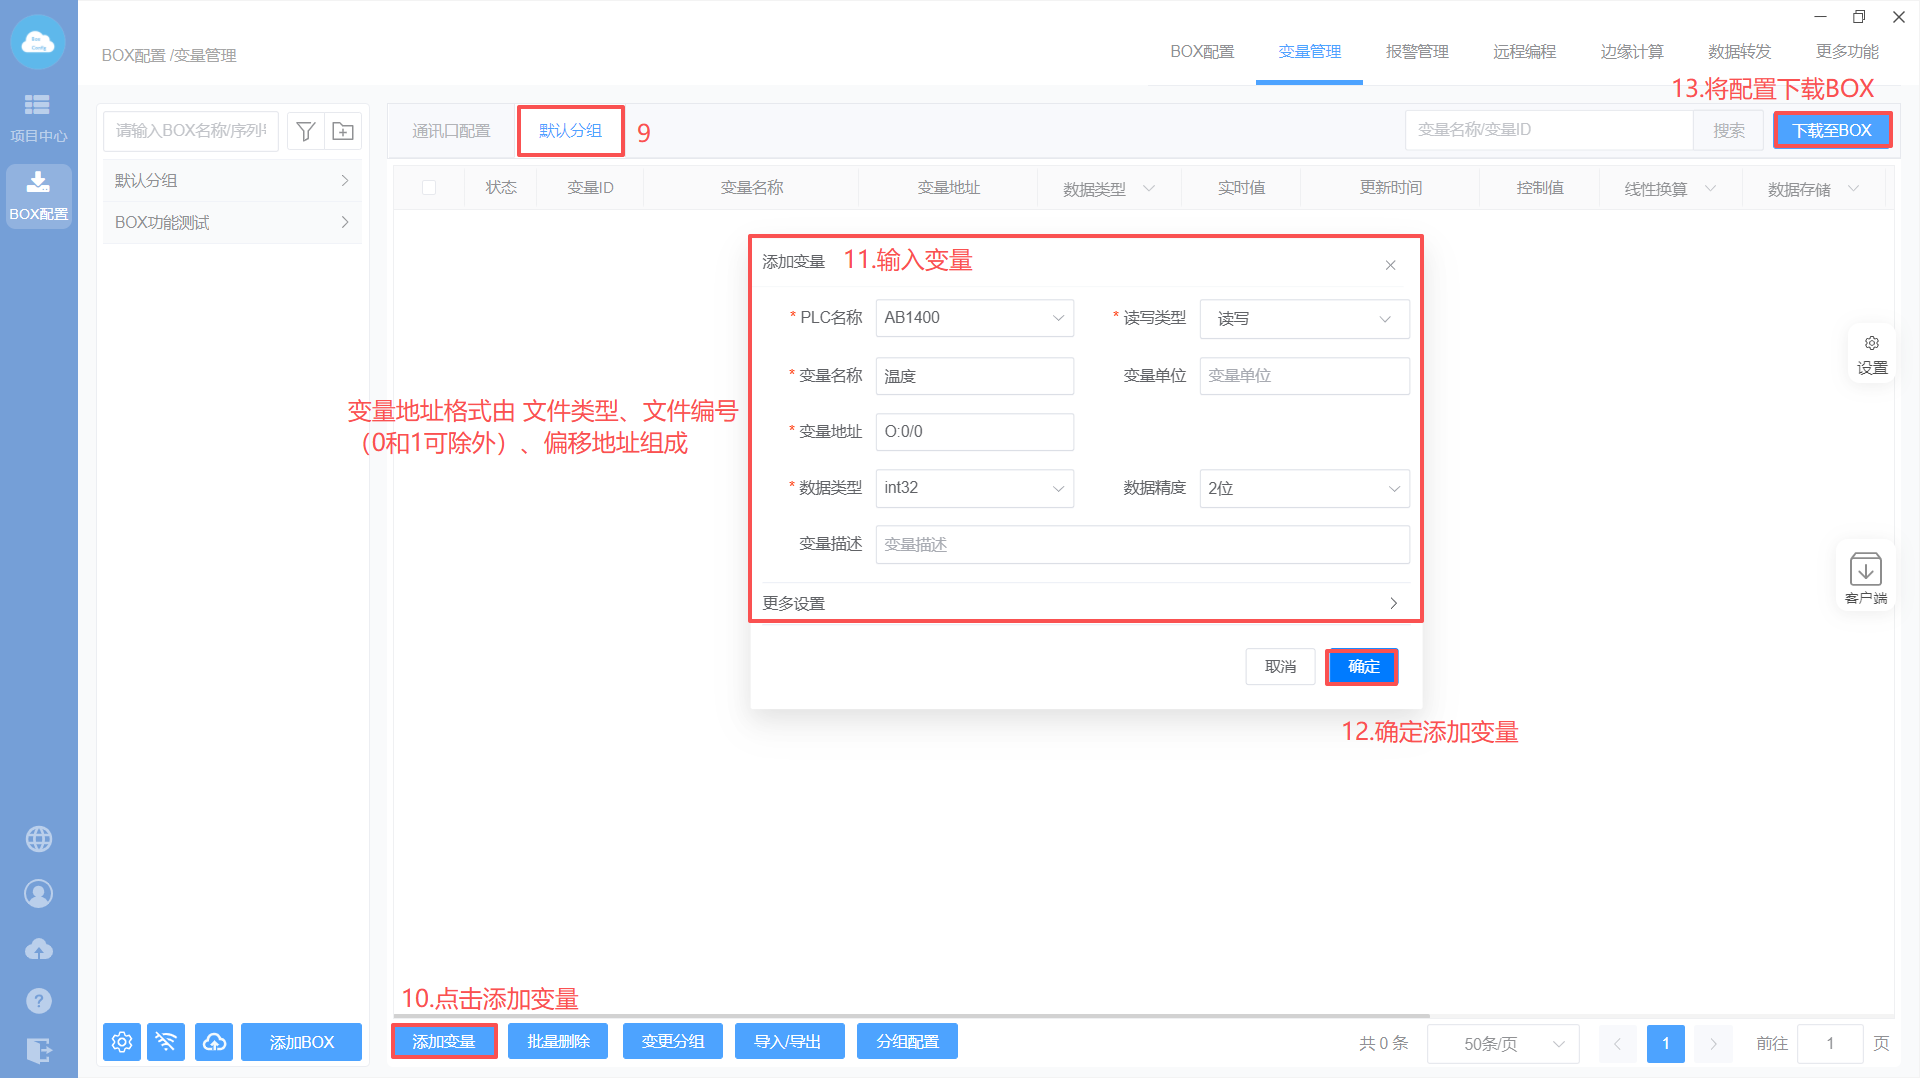Open the settings gear in bottom toolbar
Viewport: 1920px width, 1078px height.
122,1042
